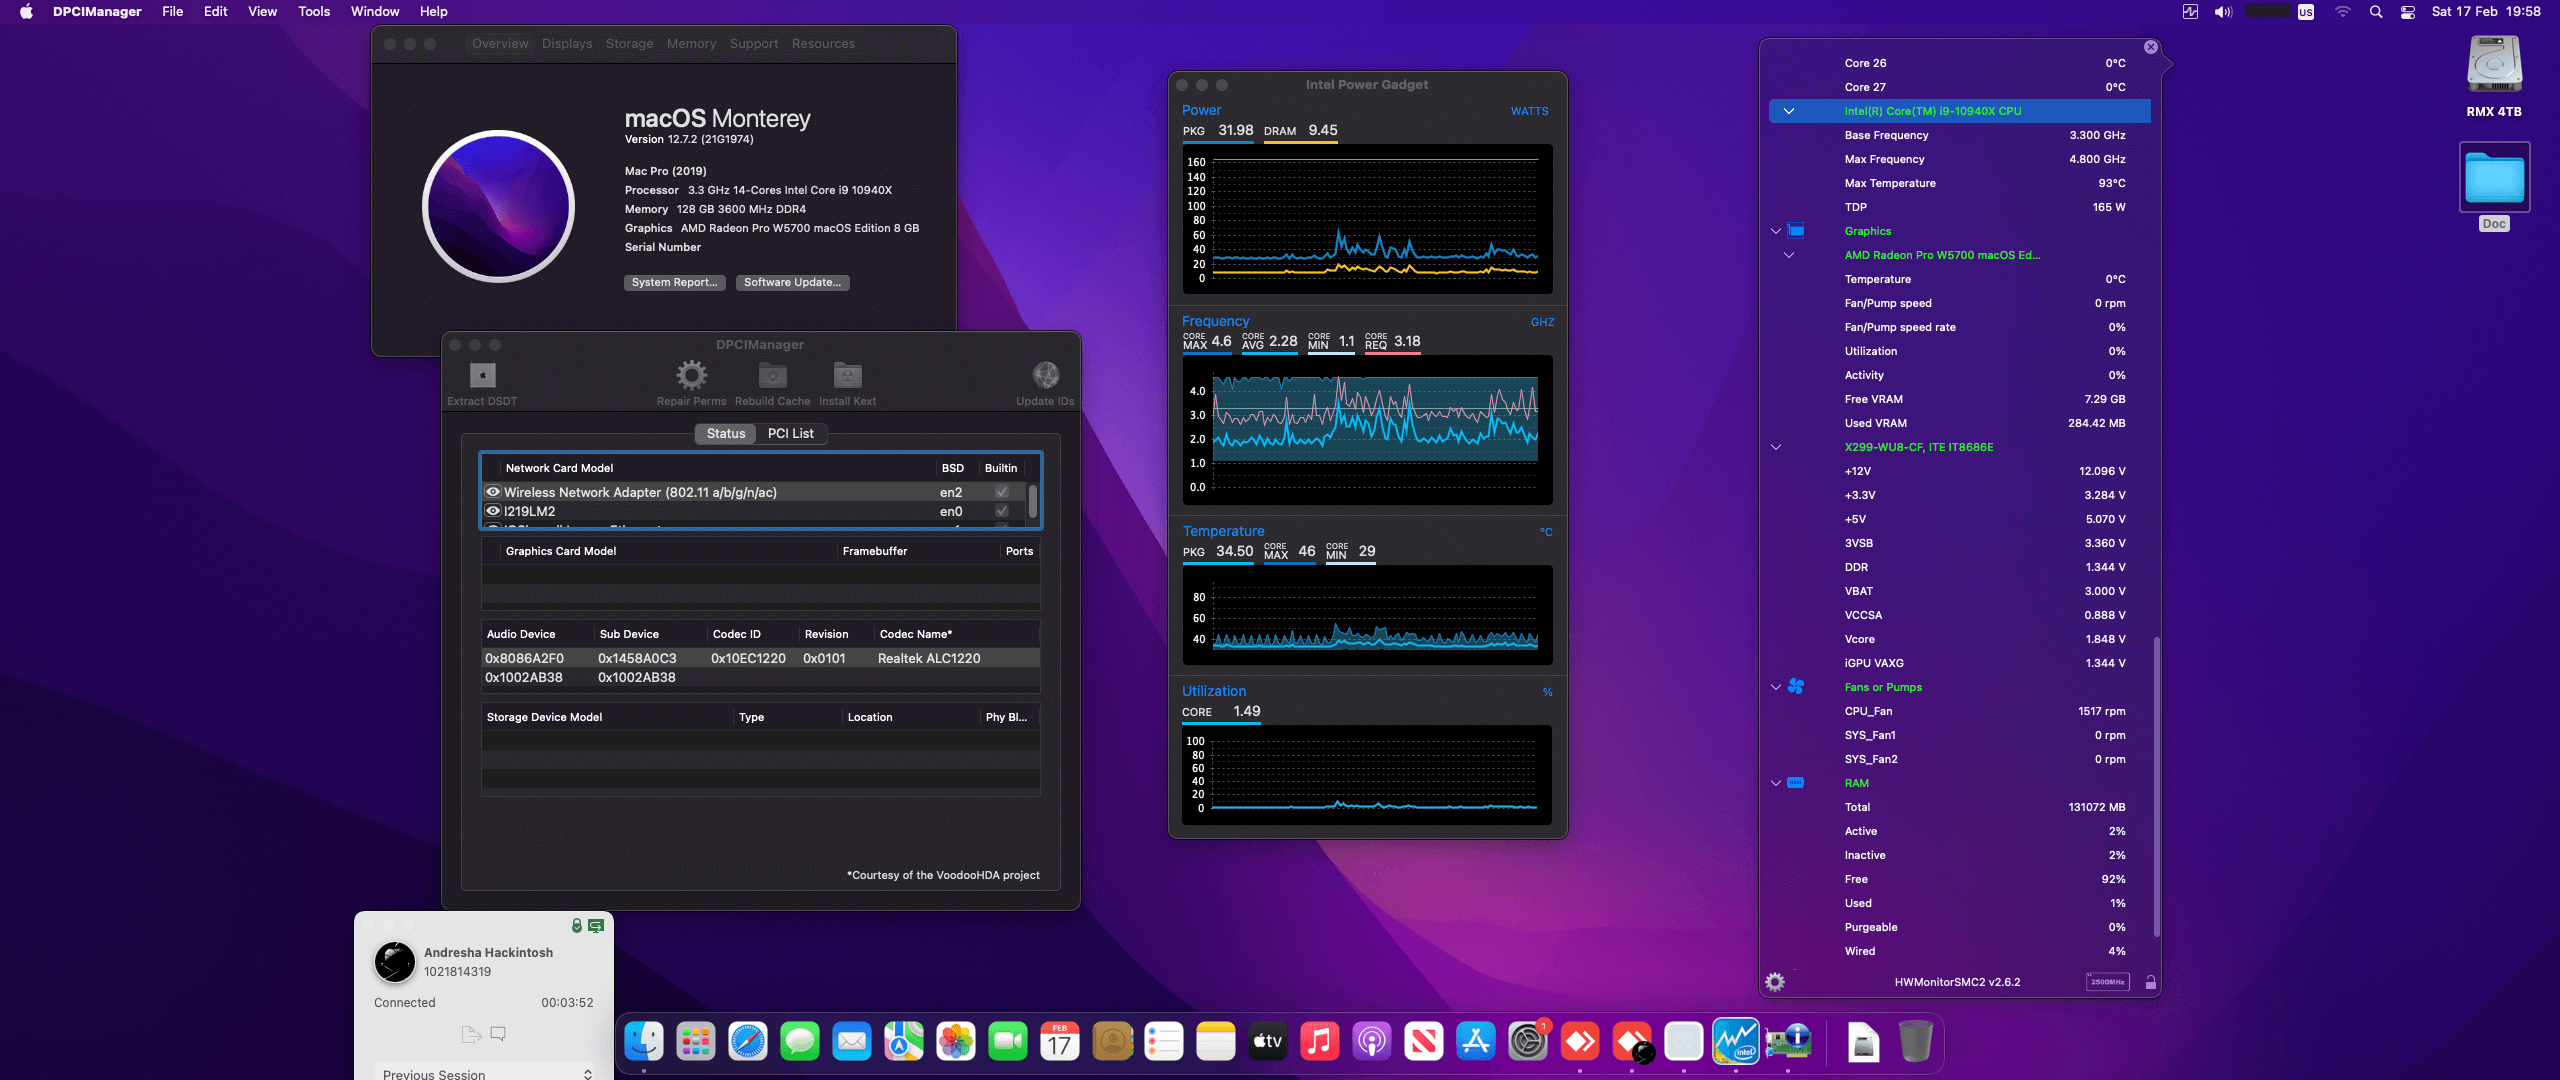Click the Software Update... button

click(x=792, y=282)
